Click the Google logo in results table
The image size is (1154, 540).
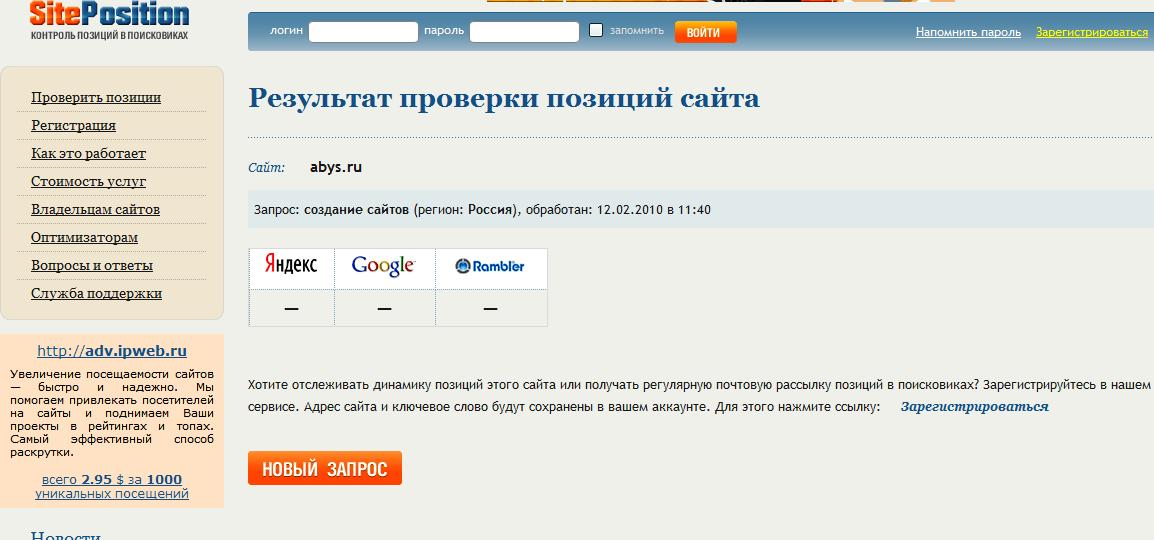(x=384, y=266)
